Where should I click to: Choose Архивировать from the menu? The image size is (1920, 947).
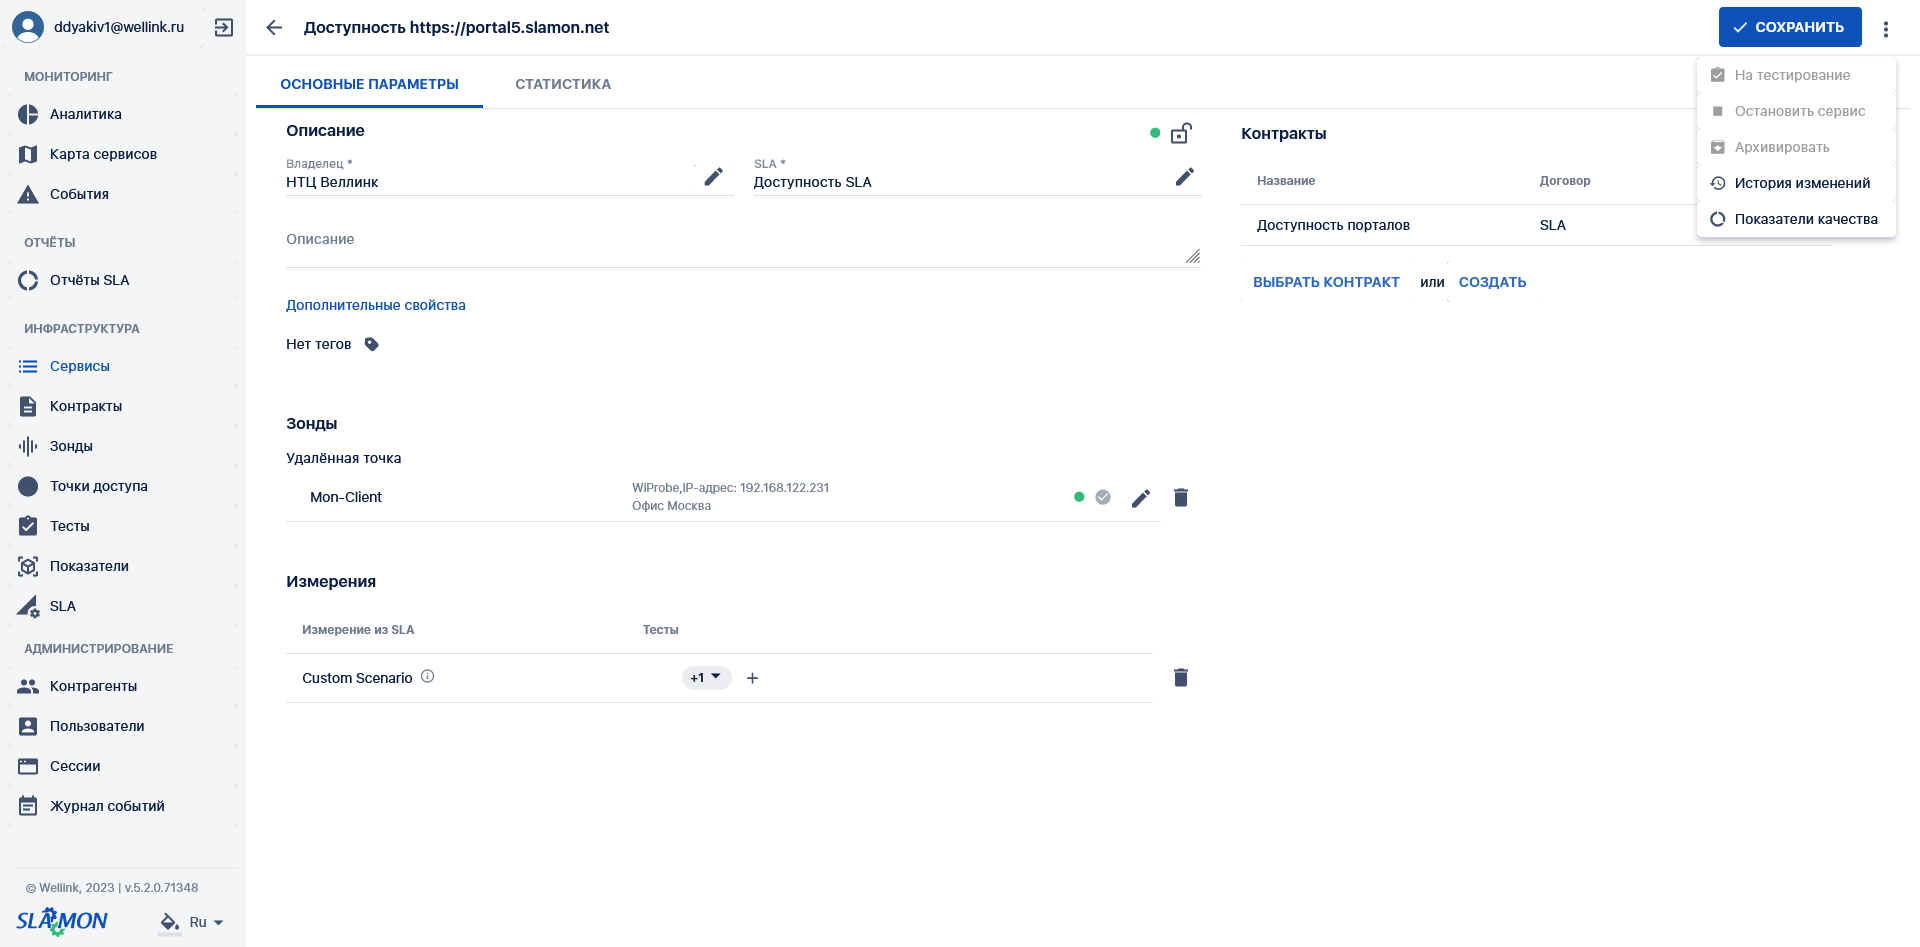coord(1796,147)
